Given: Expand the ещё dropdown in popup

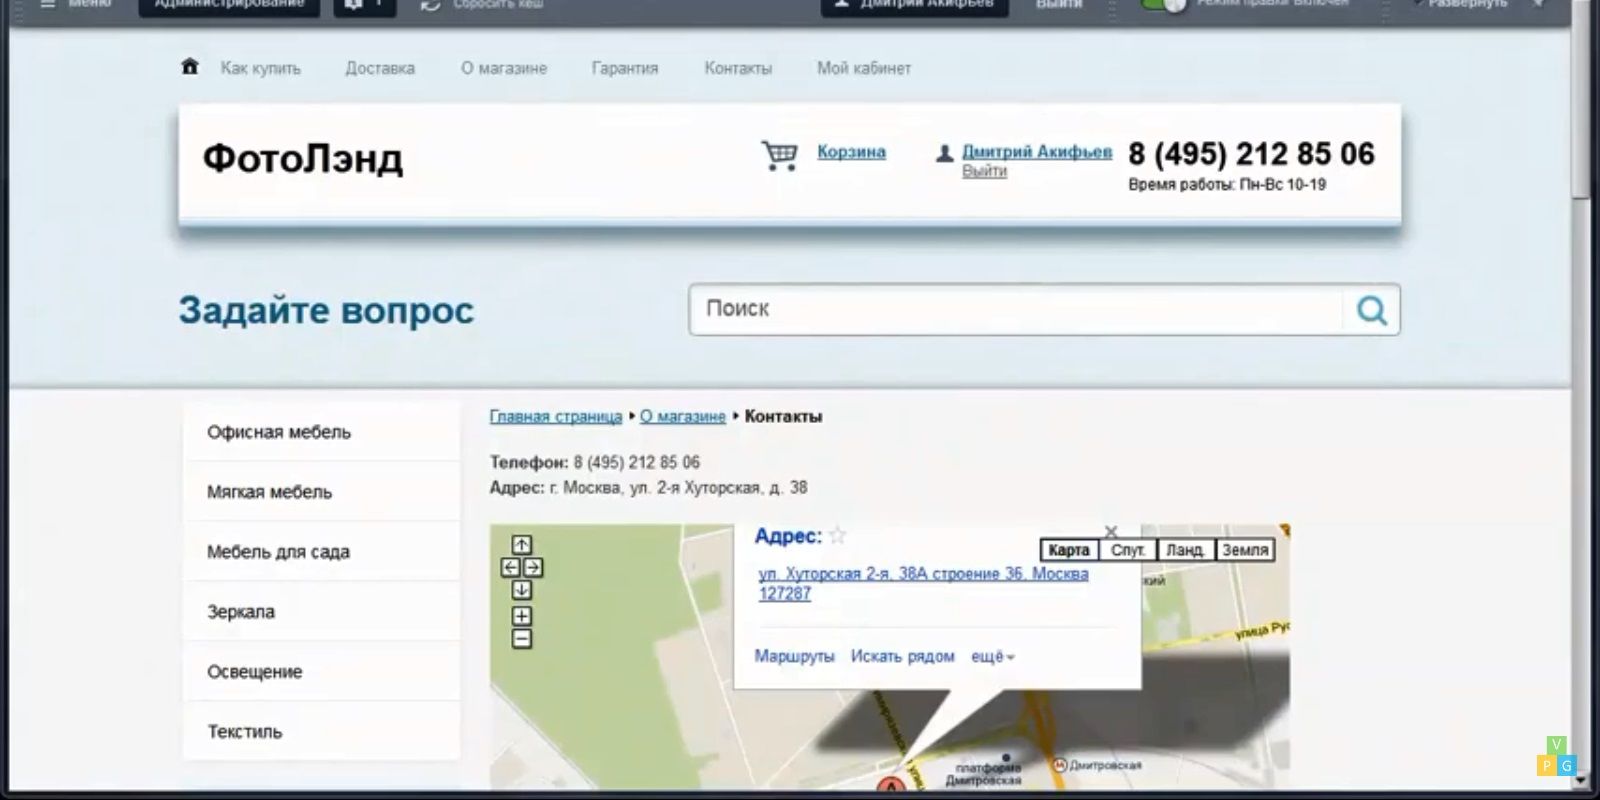Looking at the screenshot, I should click(x=993, y=657).
